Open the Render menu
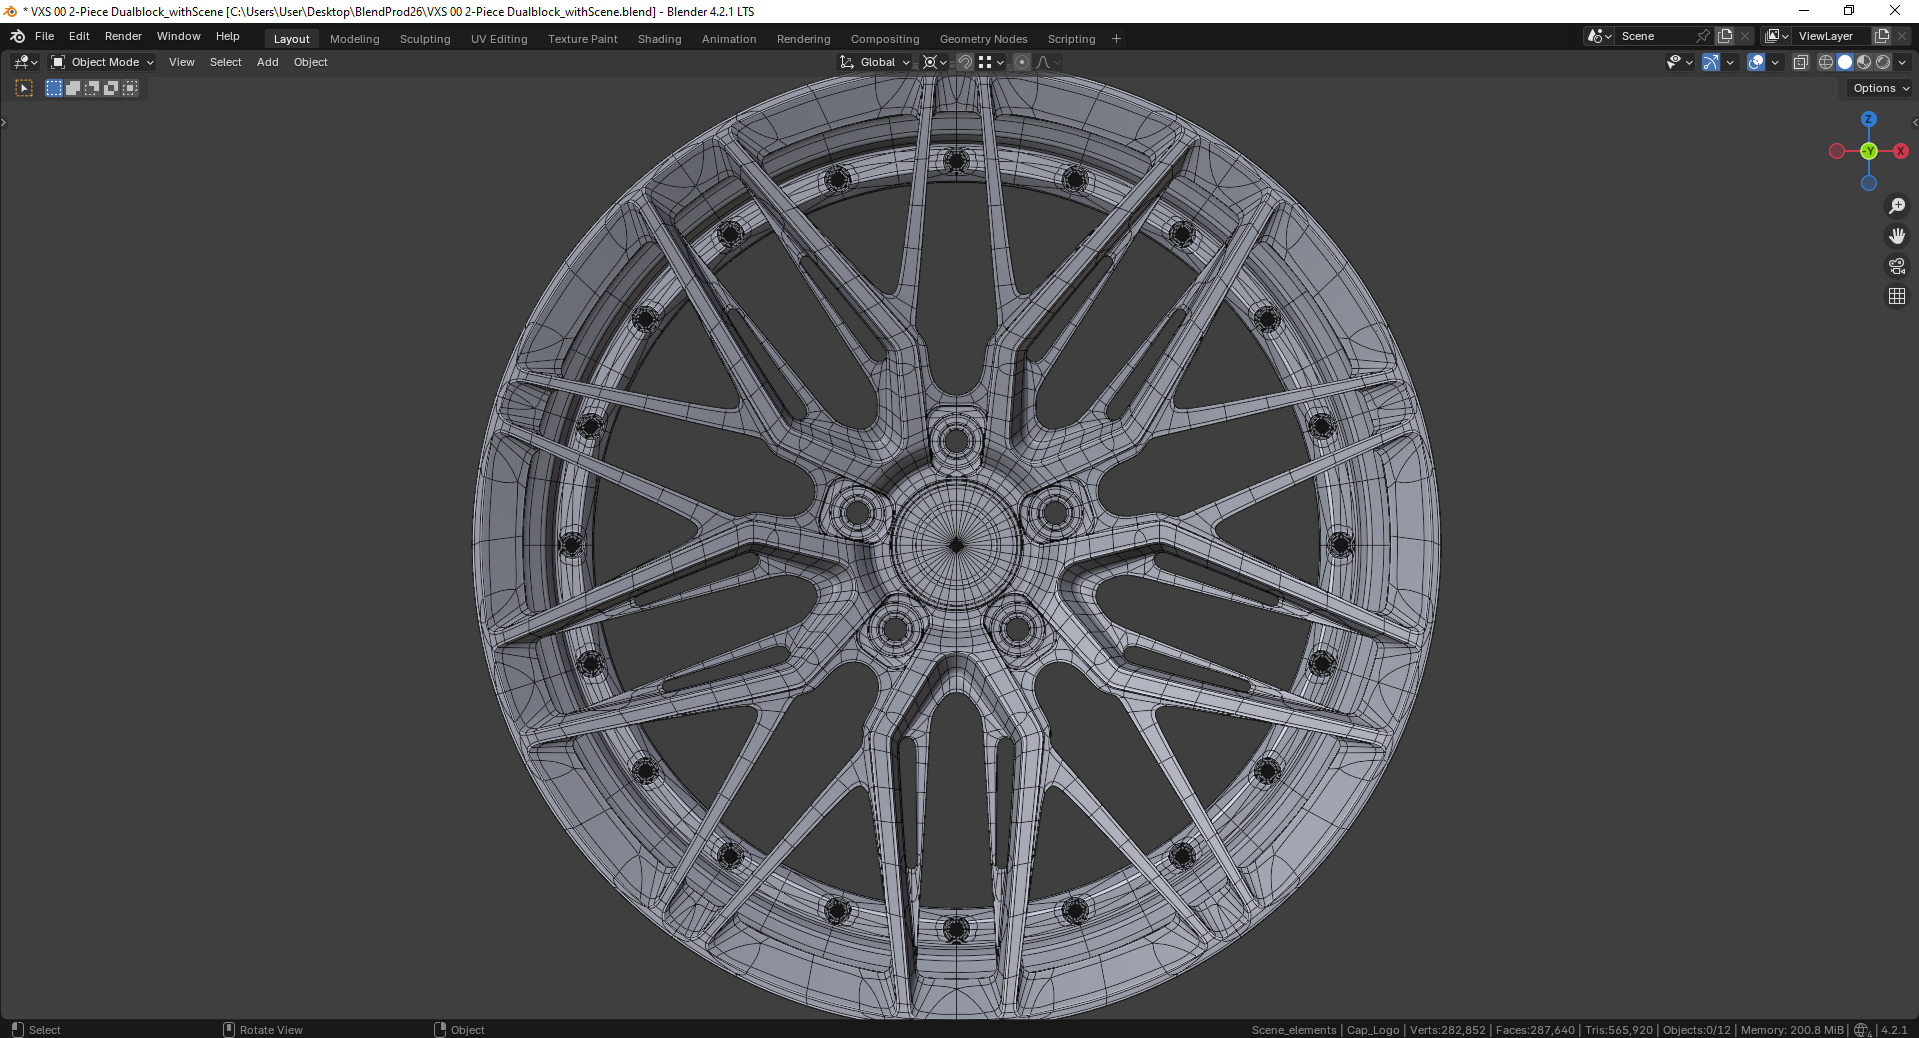The image size is (1919, 1038). click(123, 36)
